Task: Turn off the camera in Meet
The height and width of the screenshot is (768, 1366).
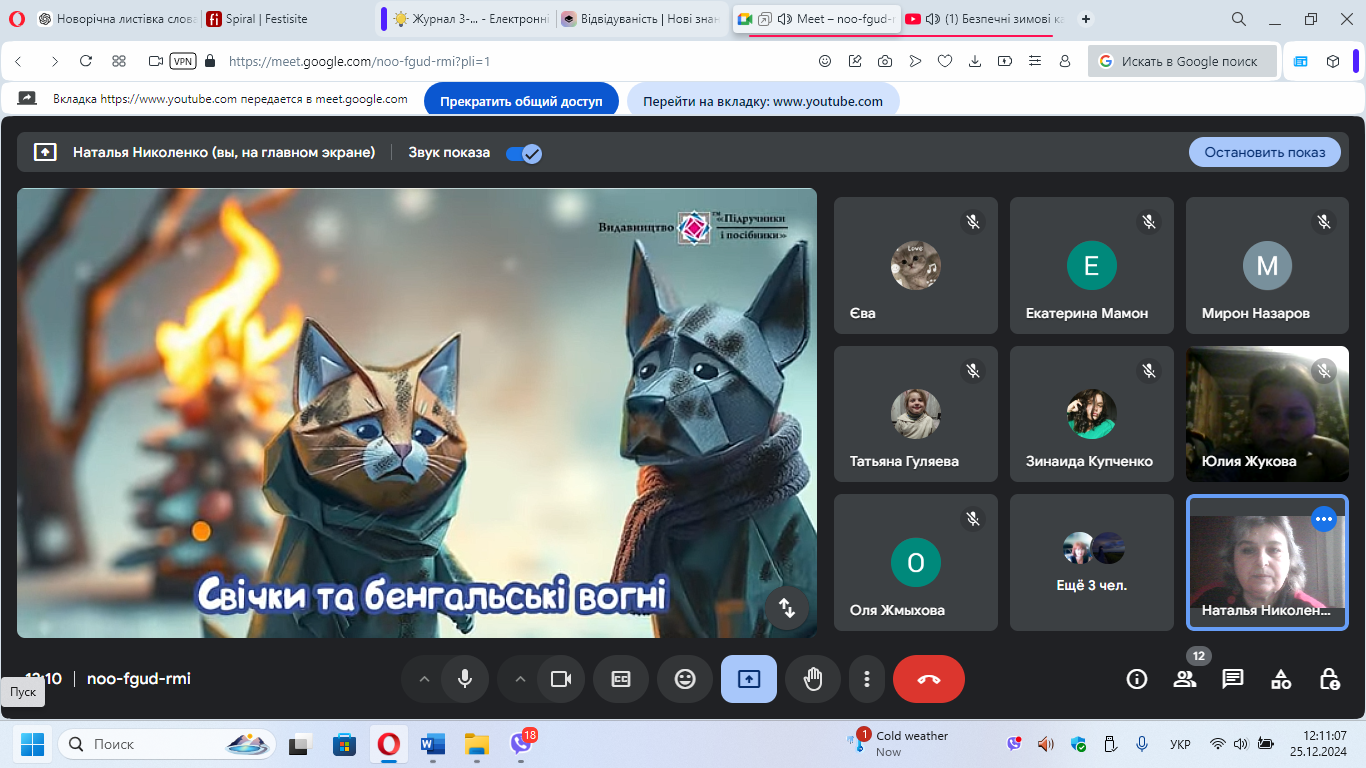Action: tap(561, 679)
